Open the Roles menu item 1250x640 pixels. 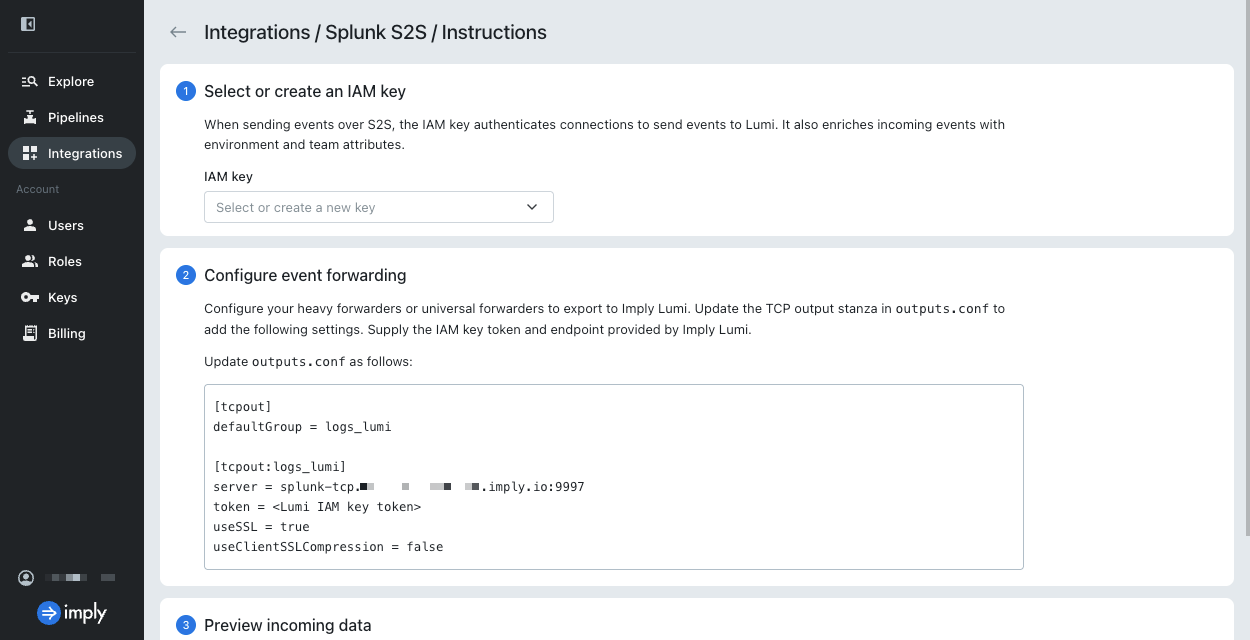coord(72,262)
